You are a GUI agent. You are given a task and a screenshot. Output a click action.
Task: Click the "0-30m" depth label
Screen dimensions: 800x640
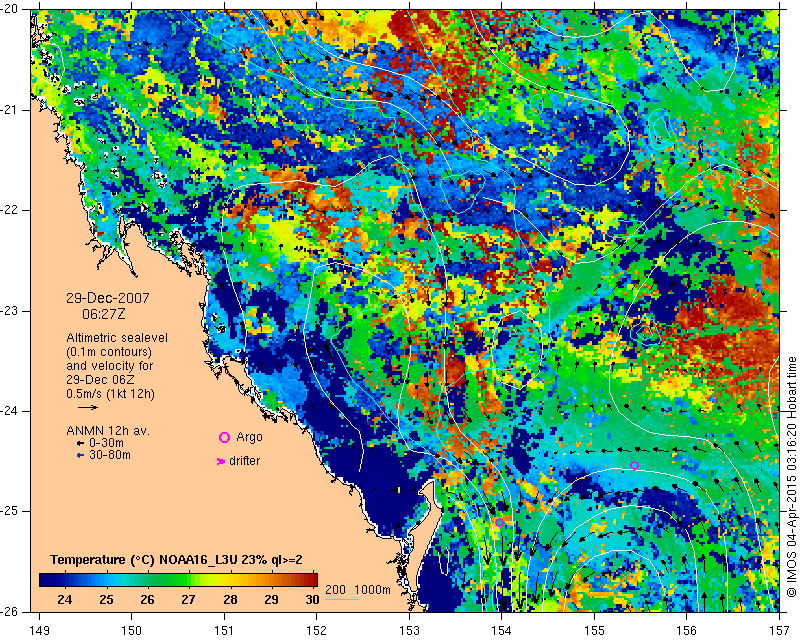coord(106,443)
